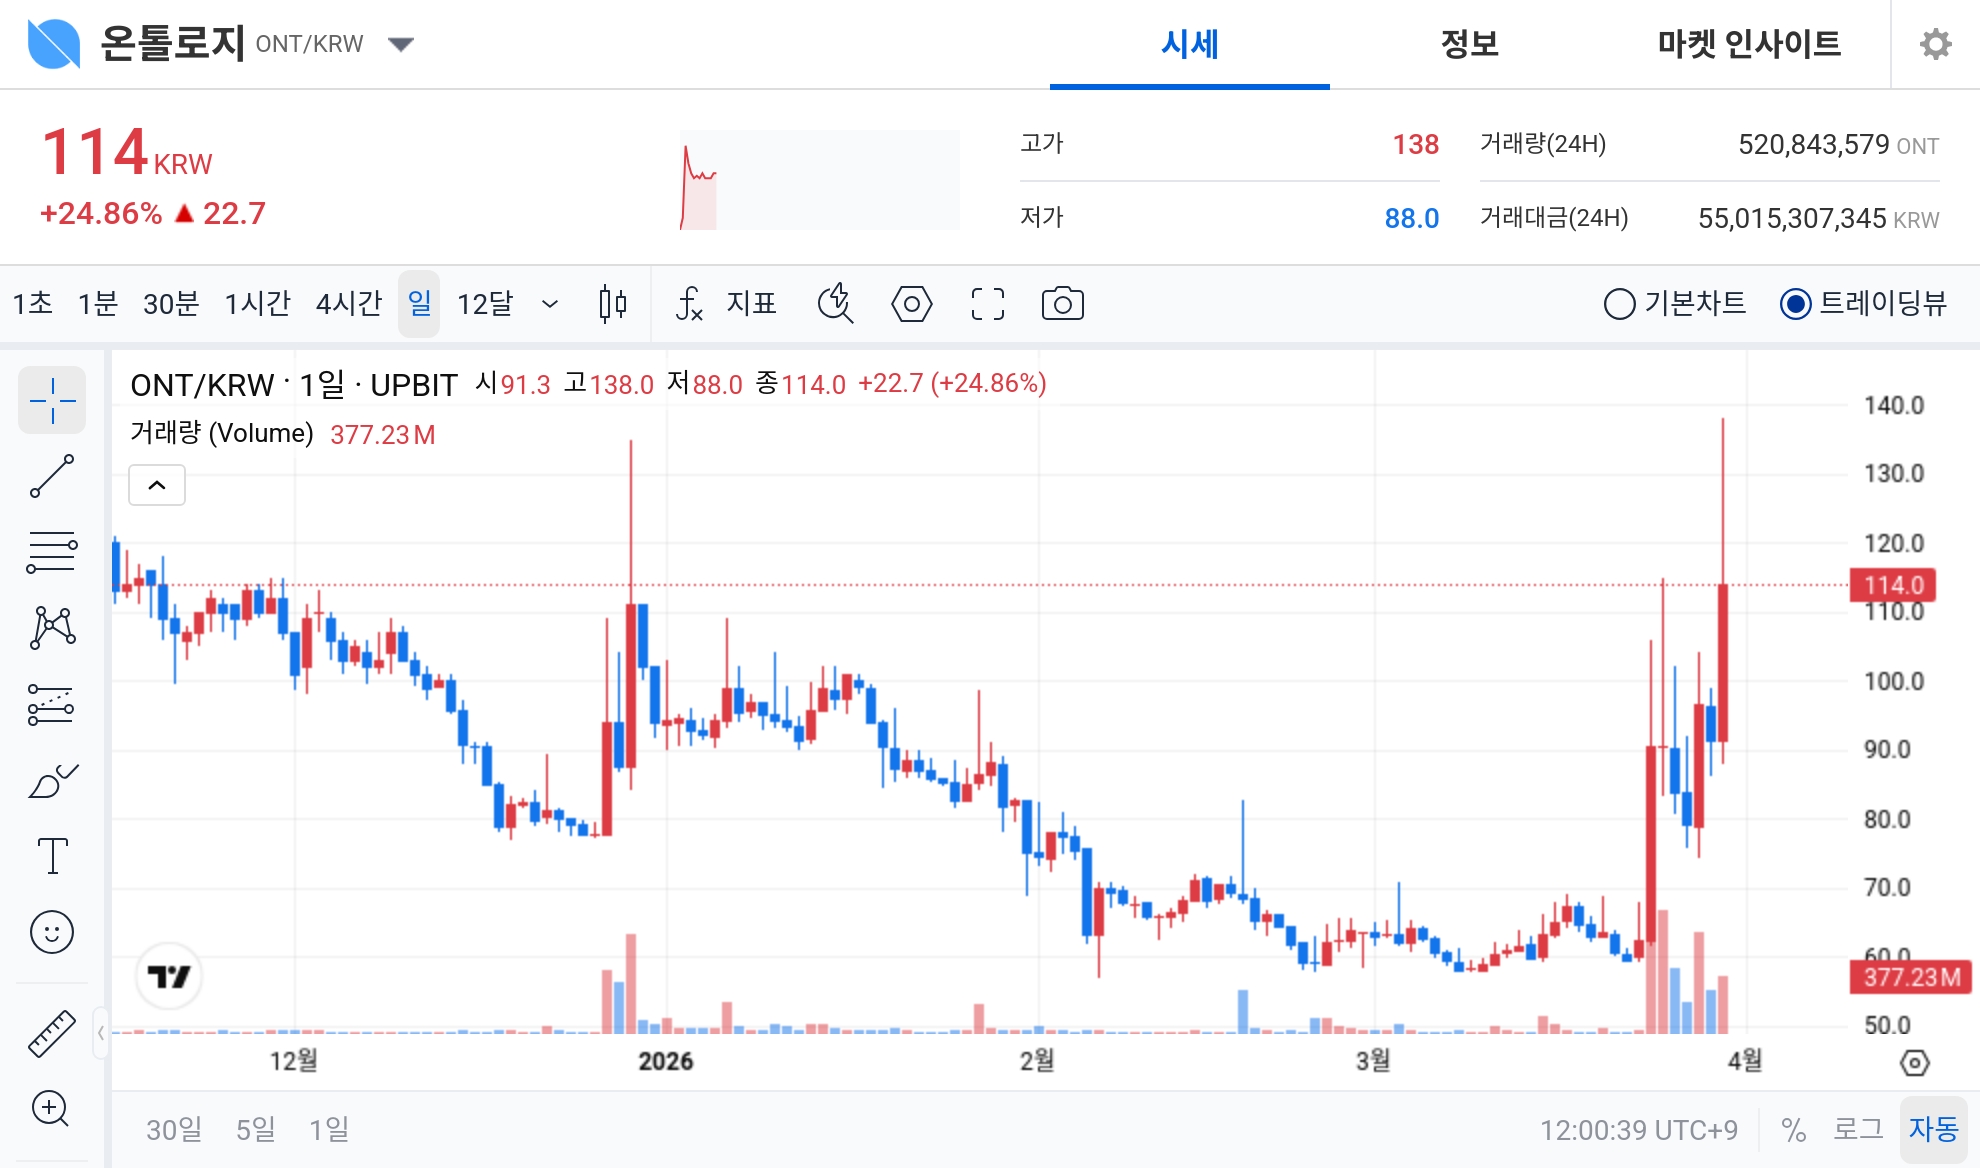The width and height of the screenshot is (1980, 1168).
Task: Open chart settings via the hexagon icon
Action: coord(911,304)
